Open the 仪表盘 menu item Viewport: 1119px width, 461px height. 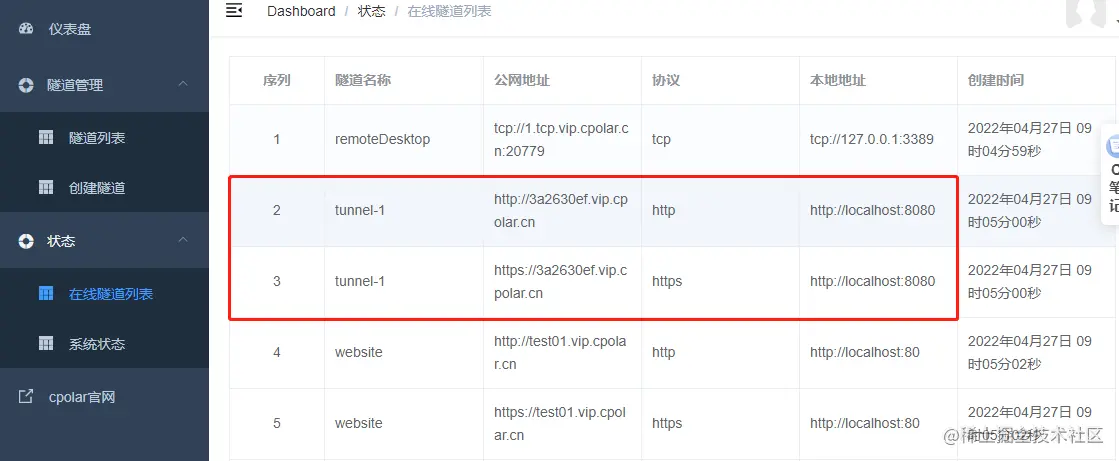point(104,29)
